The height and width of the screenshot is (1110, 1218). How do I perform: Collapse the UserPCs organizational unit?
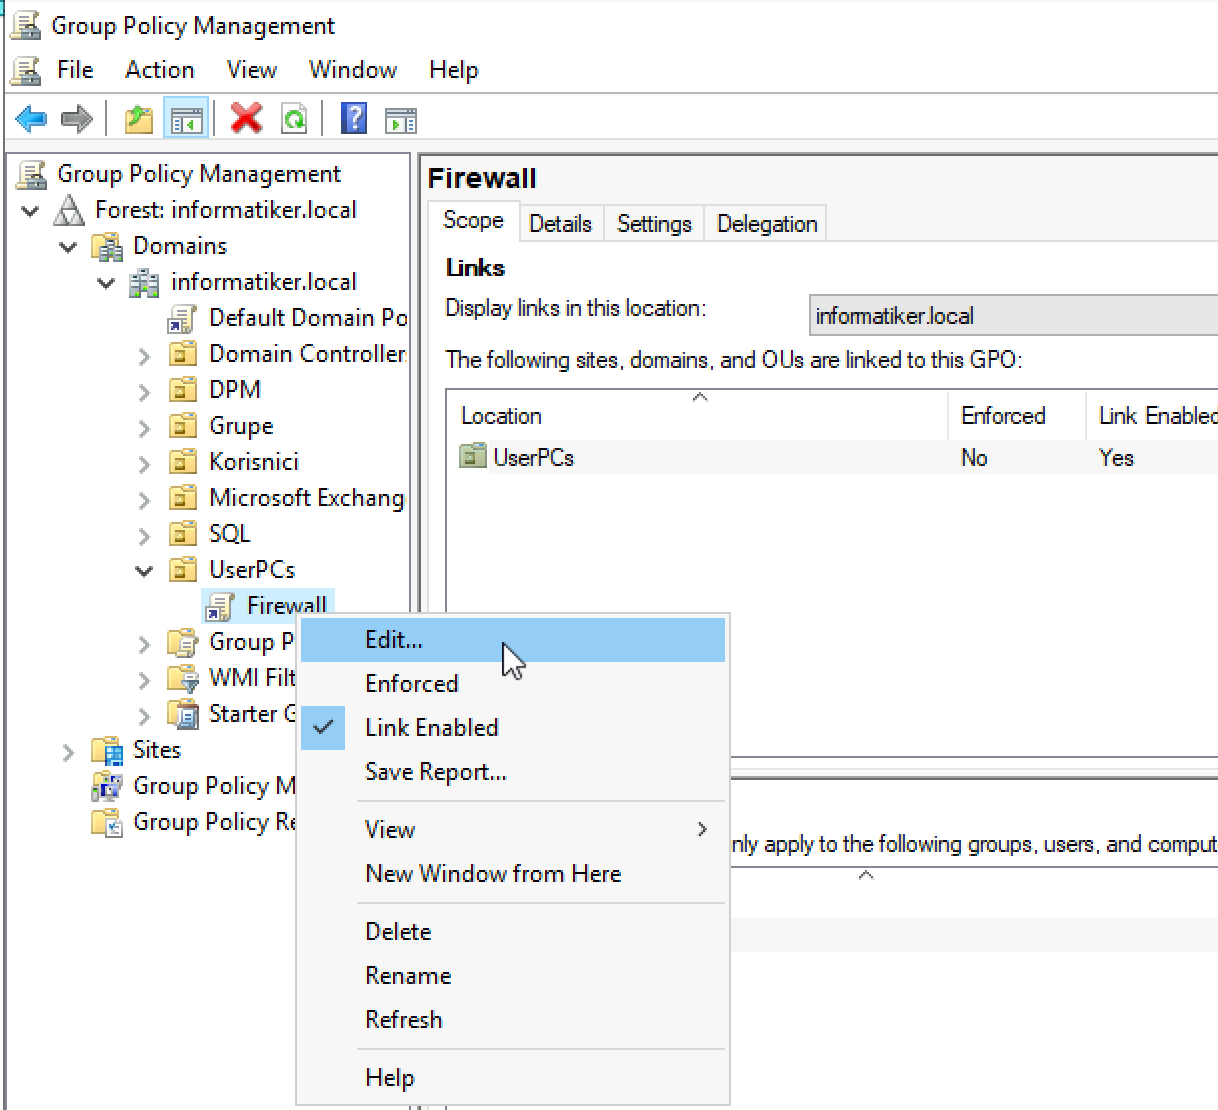(144, 571)
